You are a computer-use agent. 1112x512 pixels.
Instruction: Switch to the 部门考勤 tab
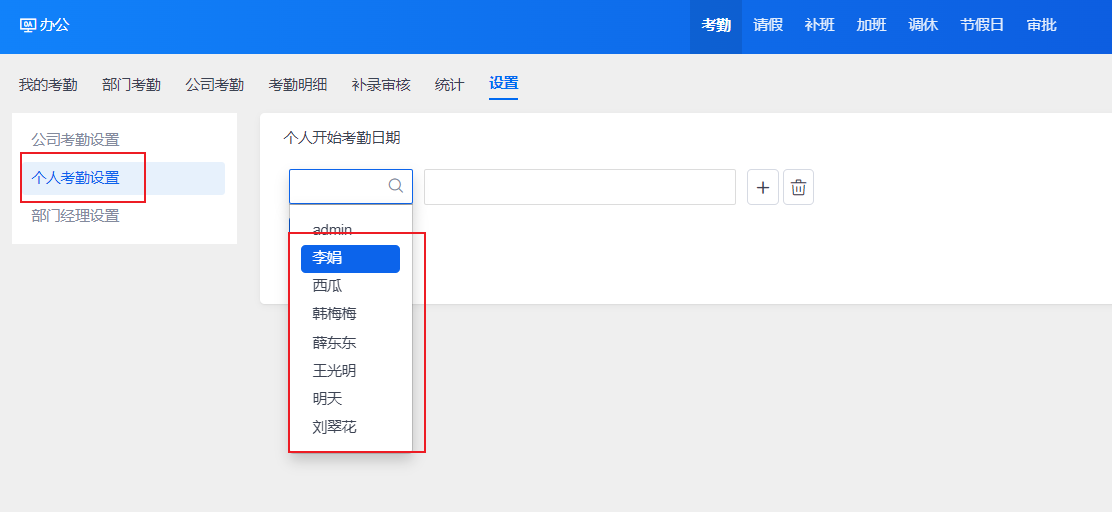[131, 85]
